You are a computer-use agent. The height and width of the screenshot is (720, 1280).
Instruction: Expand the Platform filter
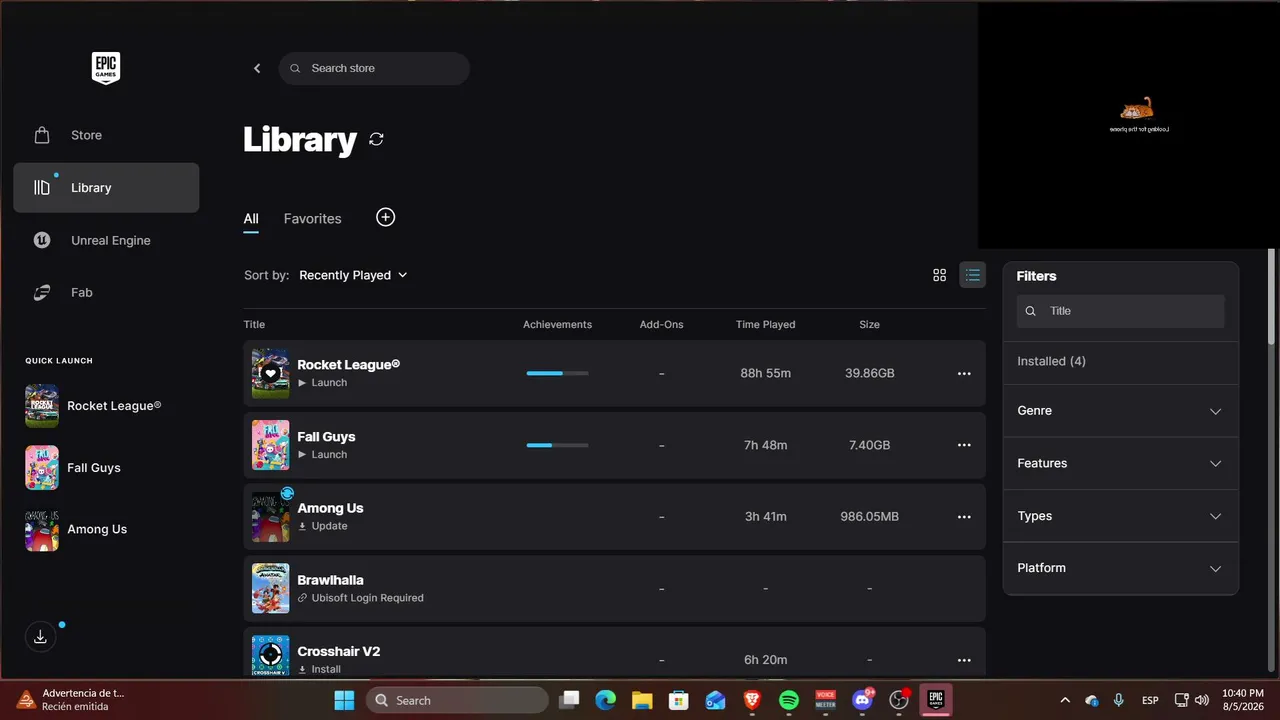pos(1120,568)
